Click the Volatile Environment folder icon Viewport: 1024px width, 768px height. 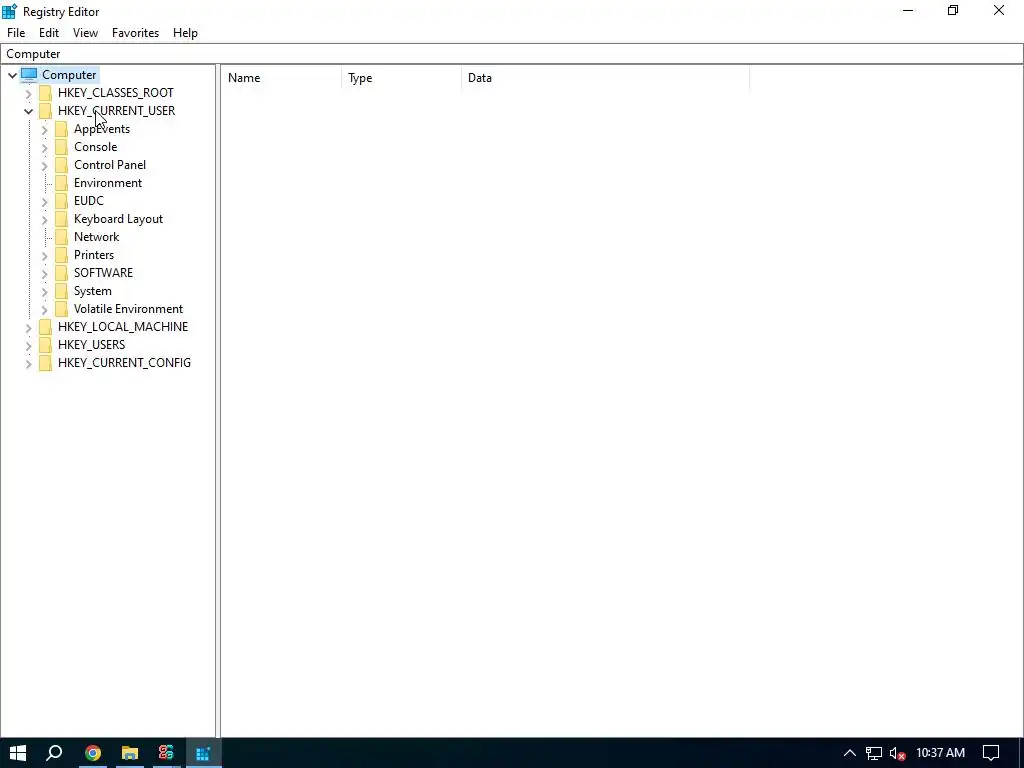61,308
